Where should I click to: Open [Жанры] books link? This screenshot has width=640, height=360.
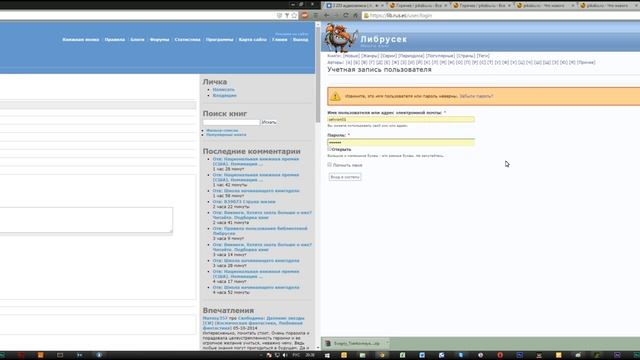[370, 56]
